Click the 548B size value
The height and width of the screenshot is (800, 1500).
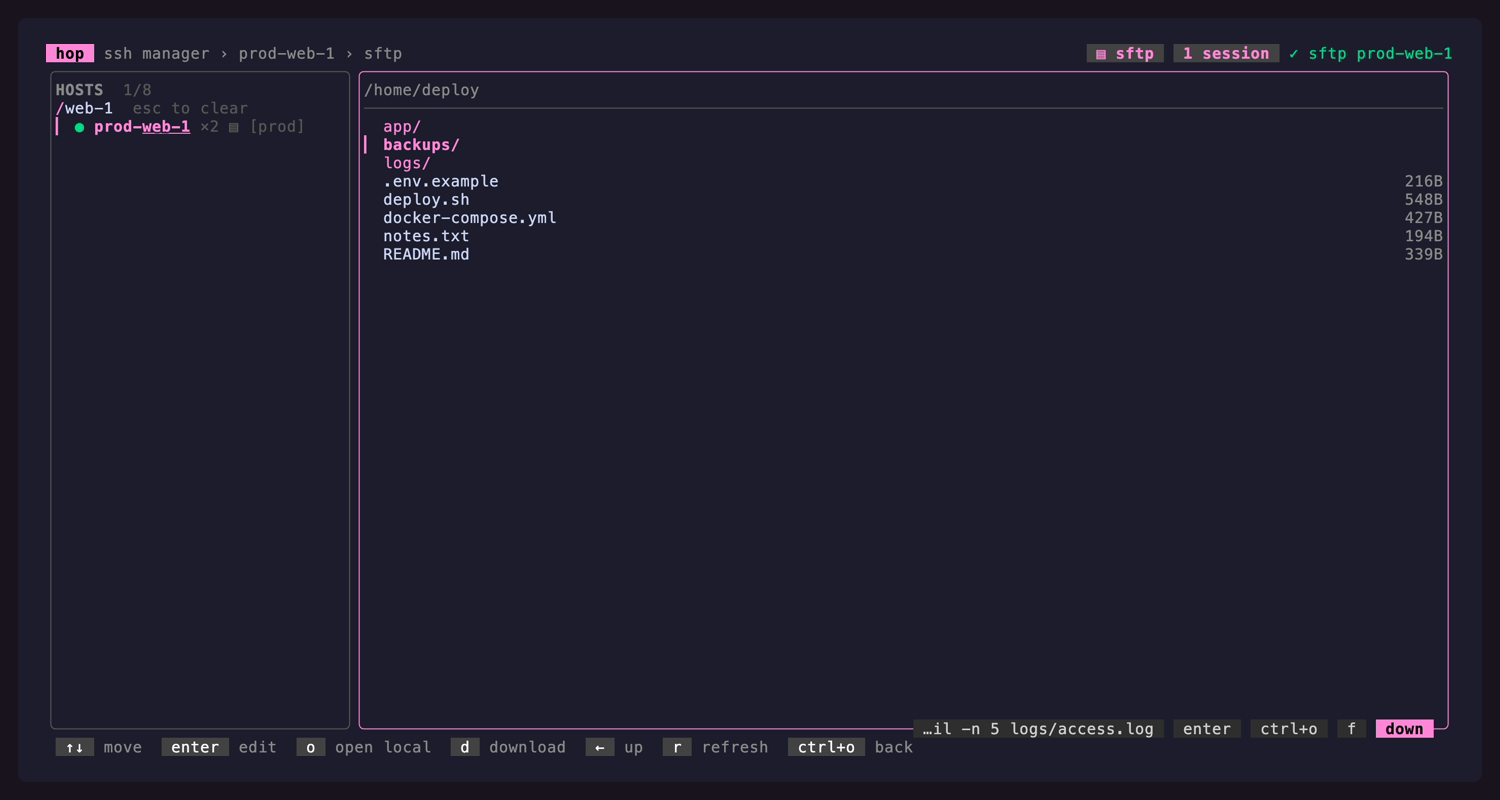tap(1424, 199)
